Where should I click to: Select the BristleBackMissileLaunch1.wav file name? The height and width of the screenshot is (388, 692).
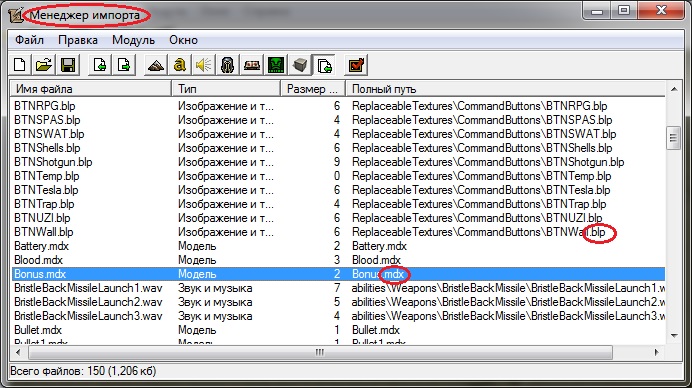click(88, 288)
